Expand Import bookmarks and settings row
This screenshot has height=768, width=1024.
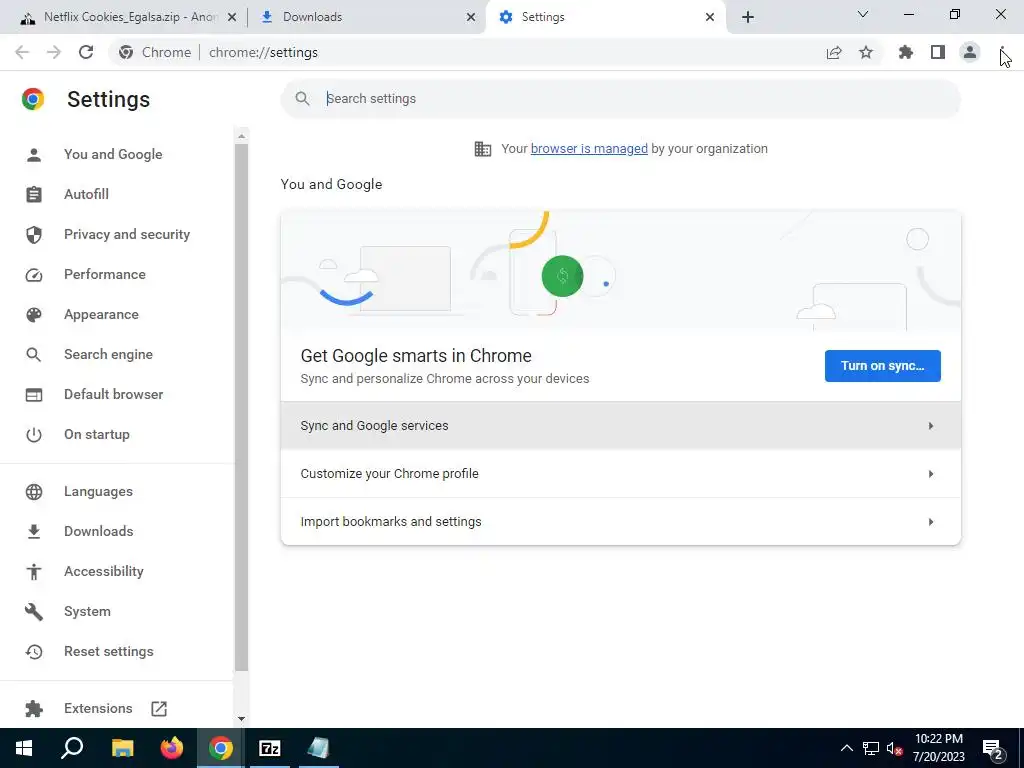click(x=620, y=522)
